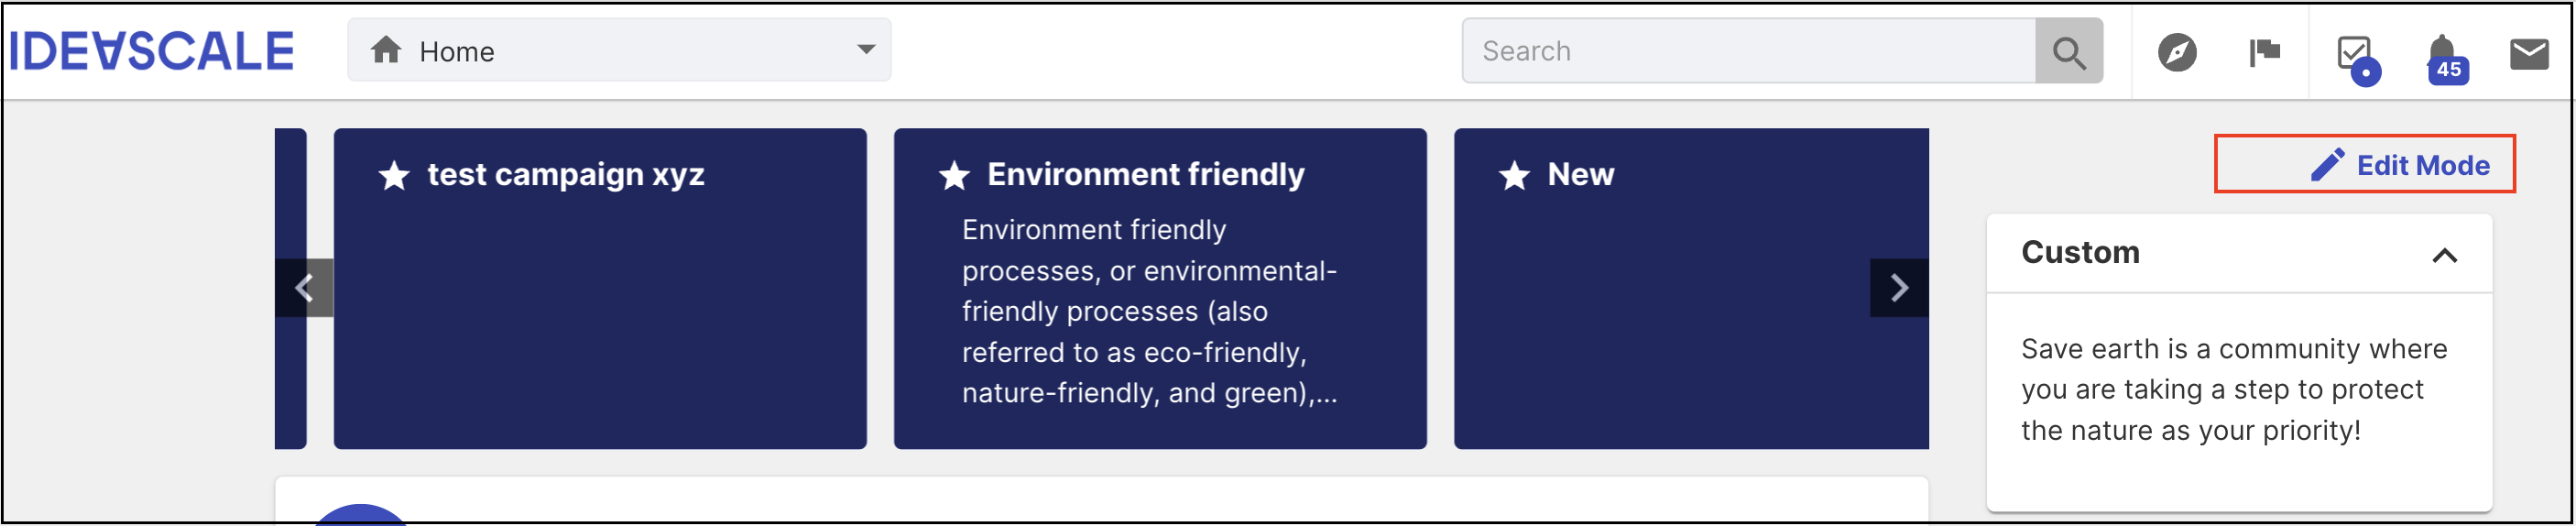Show next campaigns with right arrow
2576x526 pixels.
[x=1899, y=288]
